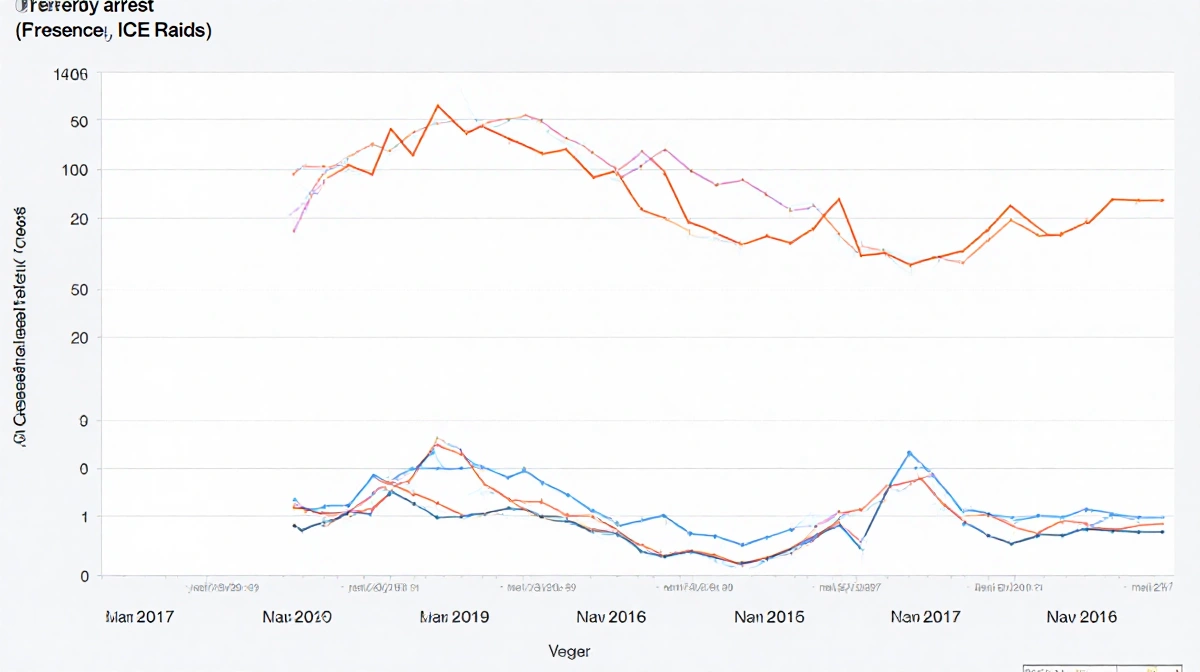This screenshot has height=672, width=1200.
Task: Click the right end of the upper orange line
Action: pos(1162,201)
